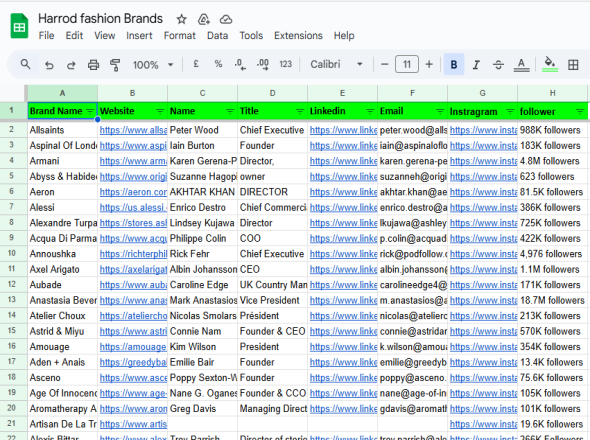Decrease decimal places
This screenshot has width=590, height=440.
(x=240, y=64)
